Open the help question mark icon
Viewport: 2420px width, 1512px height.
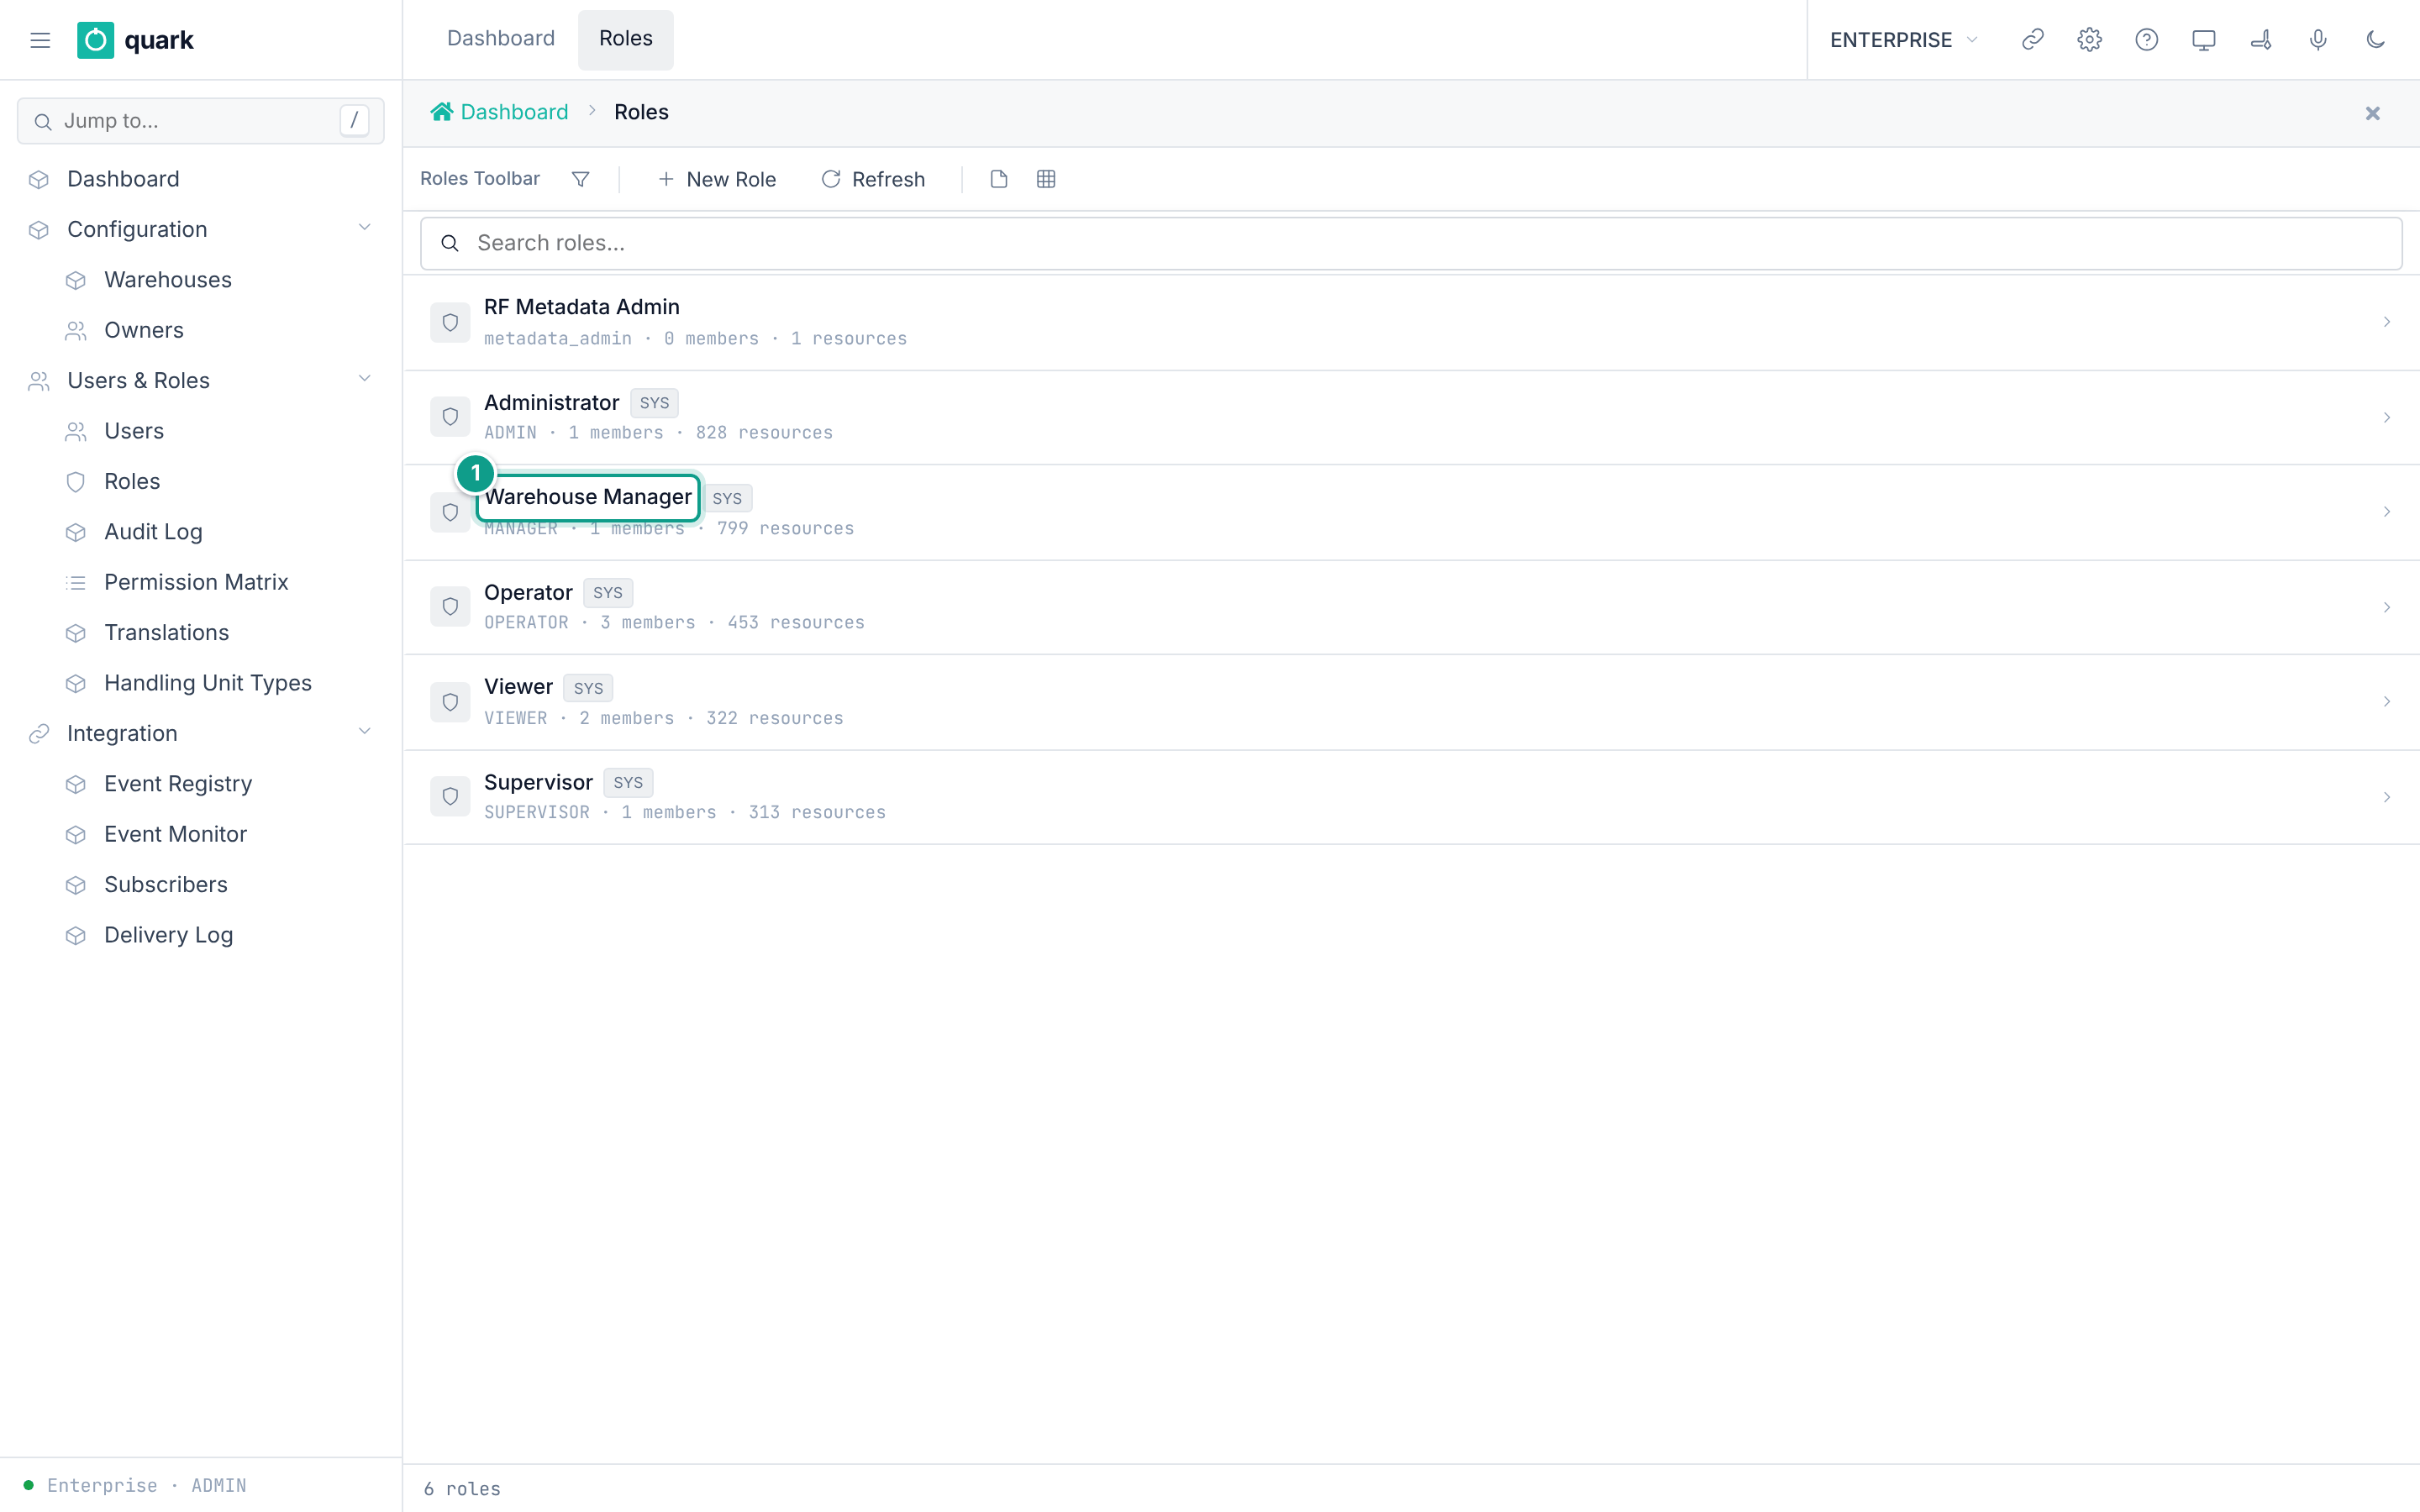click(x=2146, y=40)
